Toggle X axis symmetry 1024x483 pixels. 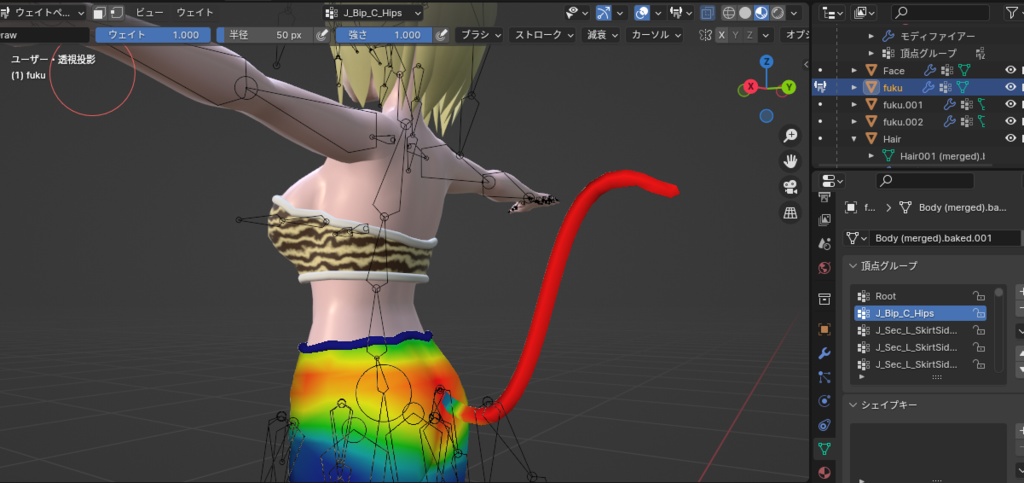(x=722, y=35)
